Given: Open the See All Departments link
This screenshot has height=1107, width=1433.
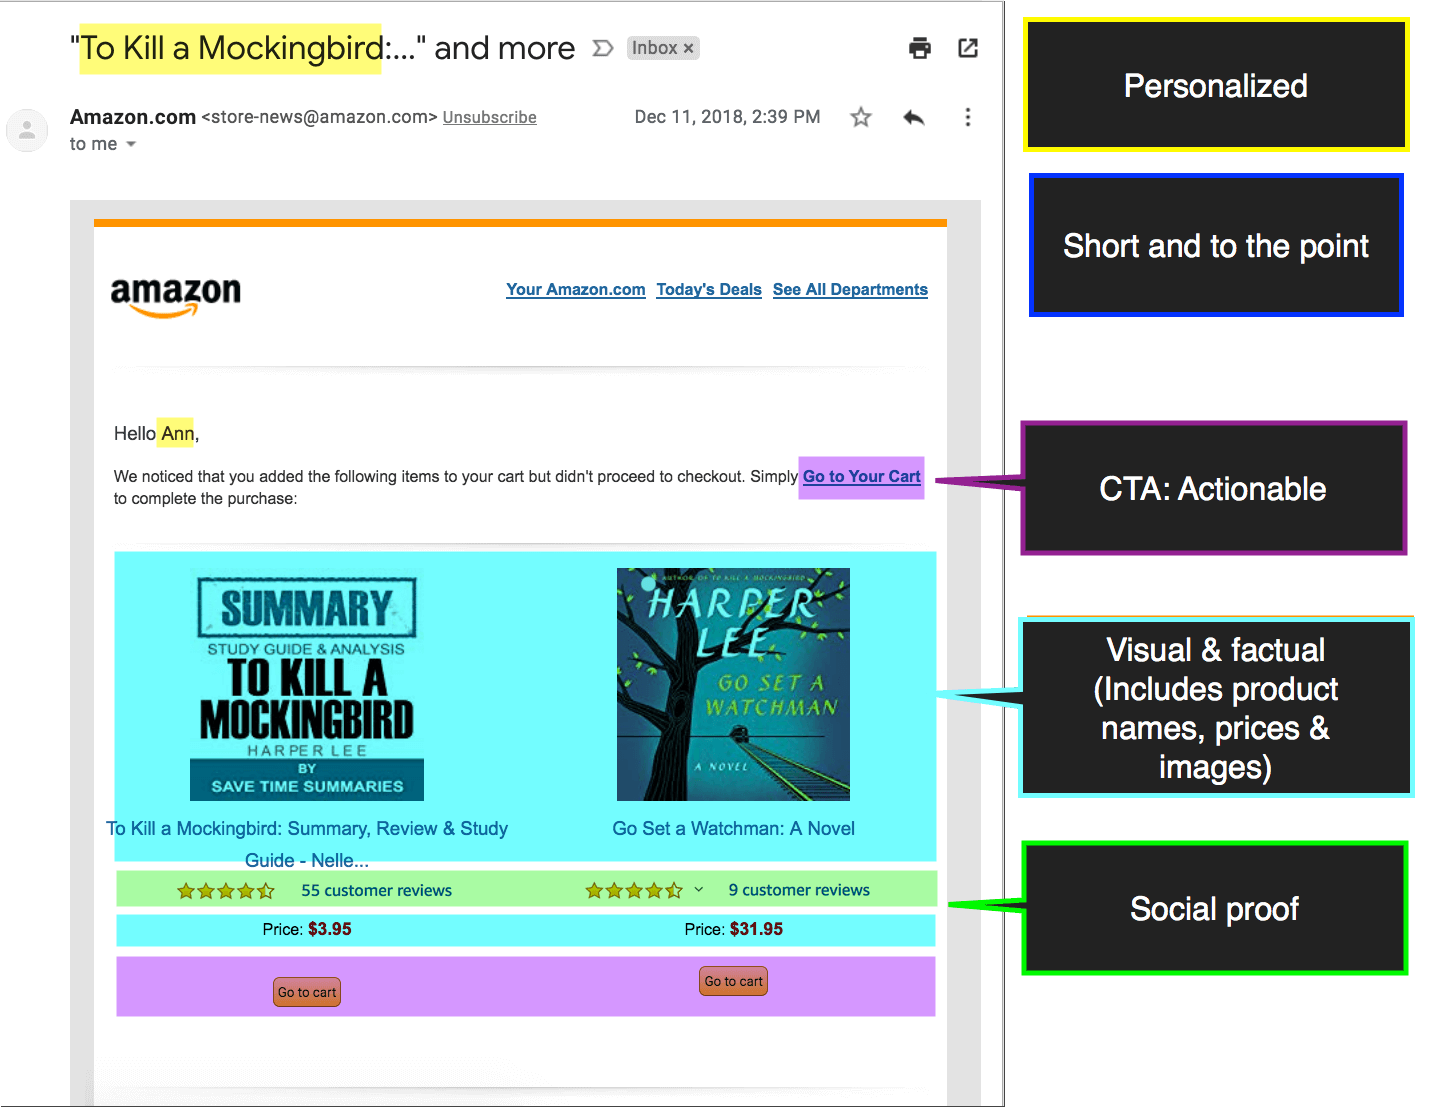Looking at the screenshot, I should tap(850, 290).
